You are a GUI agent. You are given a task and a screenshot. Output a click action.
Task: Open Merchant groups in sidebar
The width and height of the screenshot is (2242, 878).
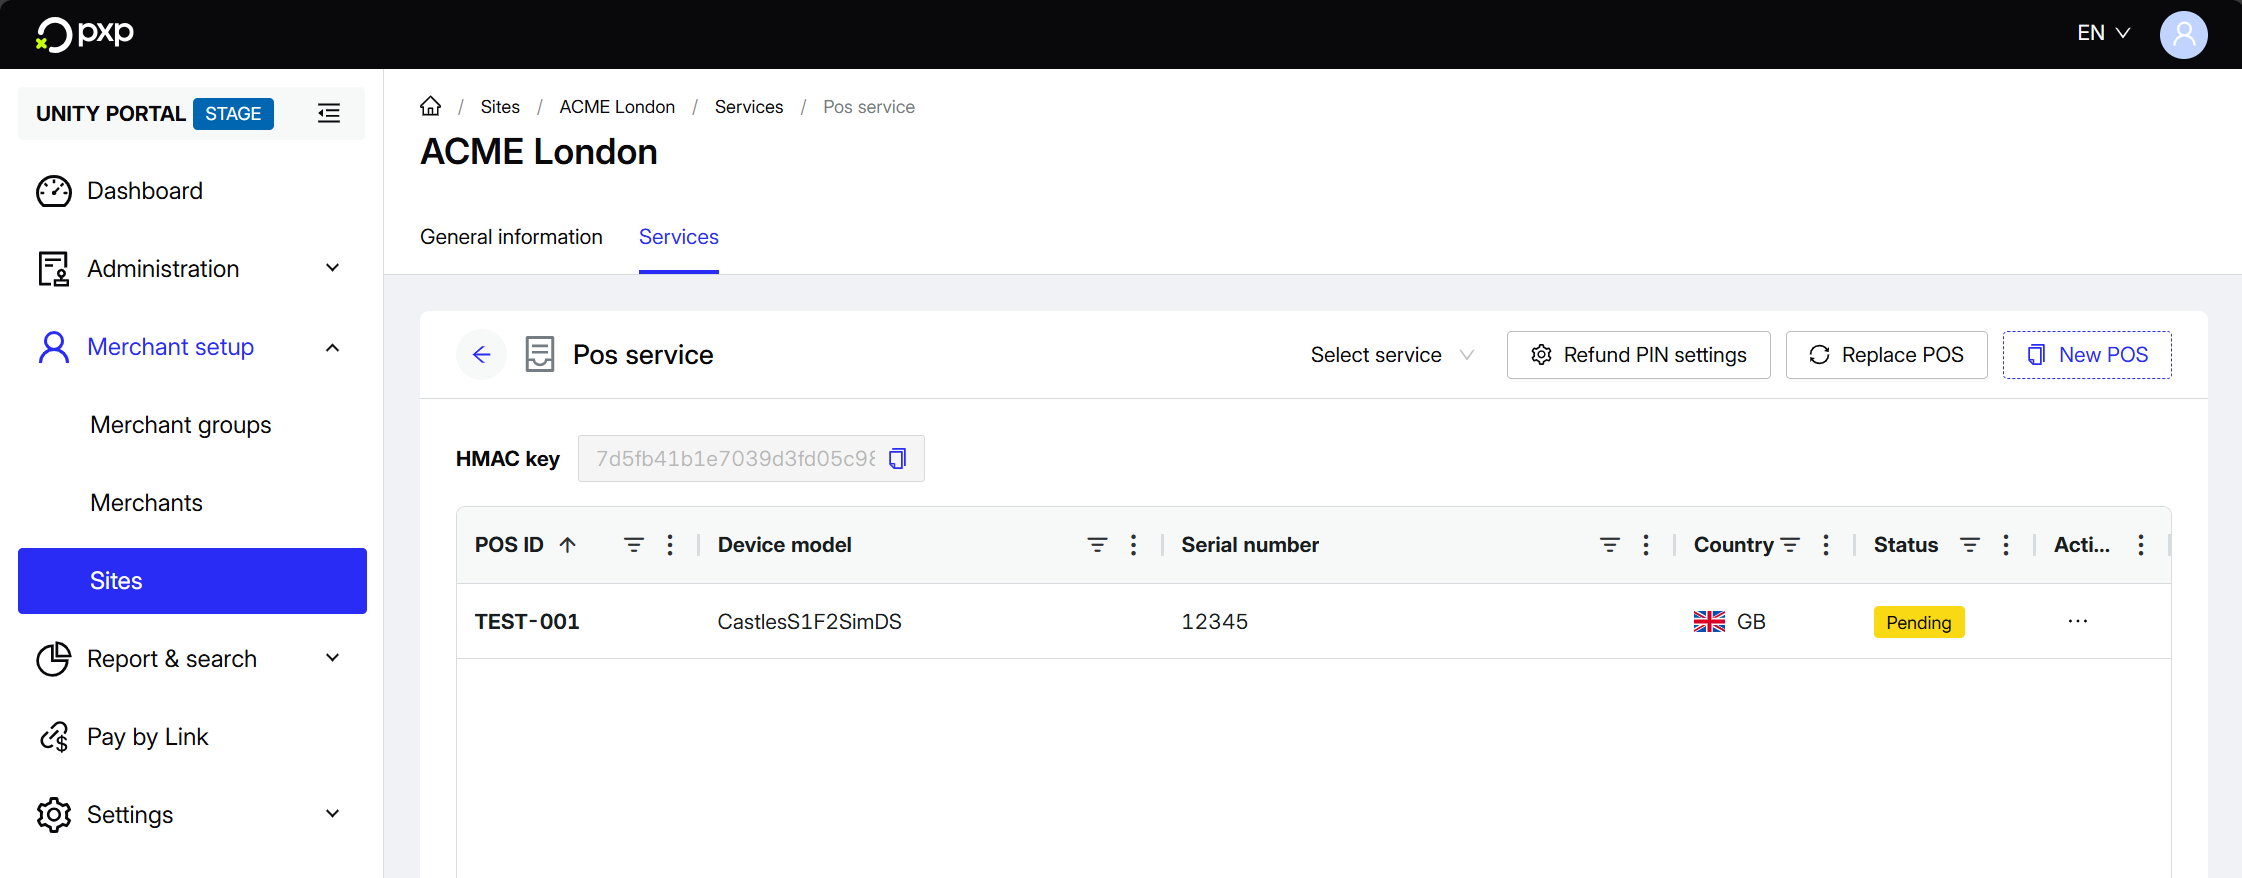tap(181, 425)
